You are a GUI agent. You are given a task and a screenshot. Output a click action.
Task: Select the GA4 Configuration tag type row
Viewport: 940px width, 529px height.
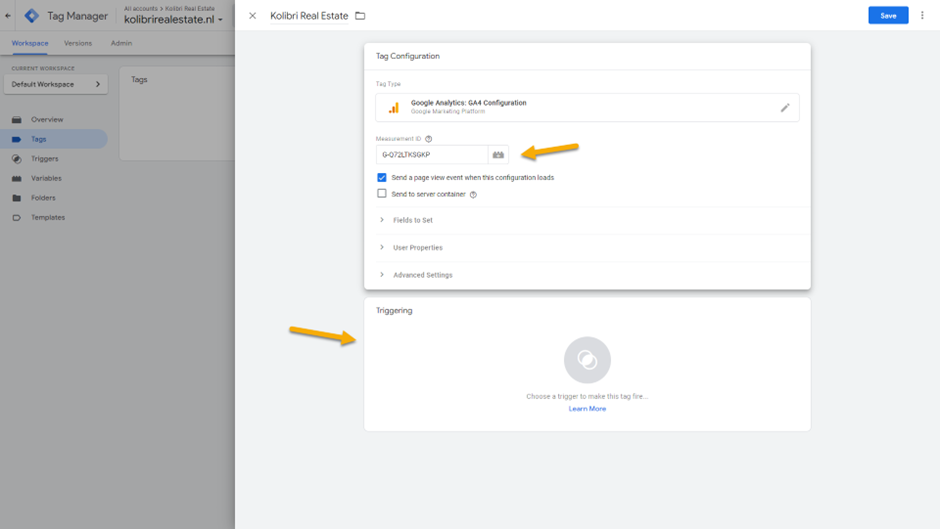click(587, 107)
